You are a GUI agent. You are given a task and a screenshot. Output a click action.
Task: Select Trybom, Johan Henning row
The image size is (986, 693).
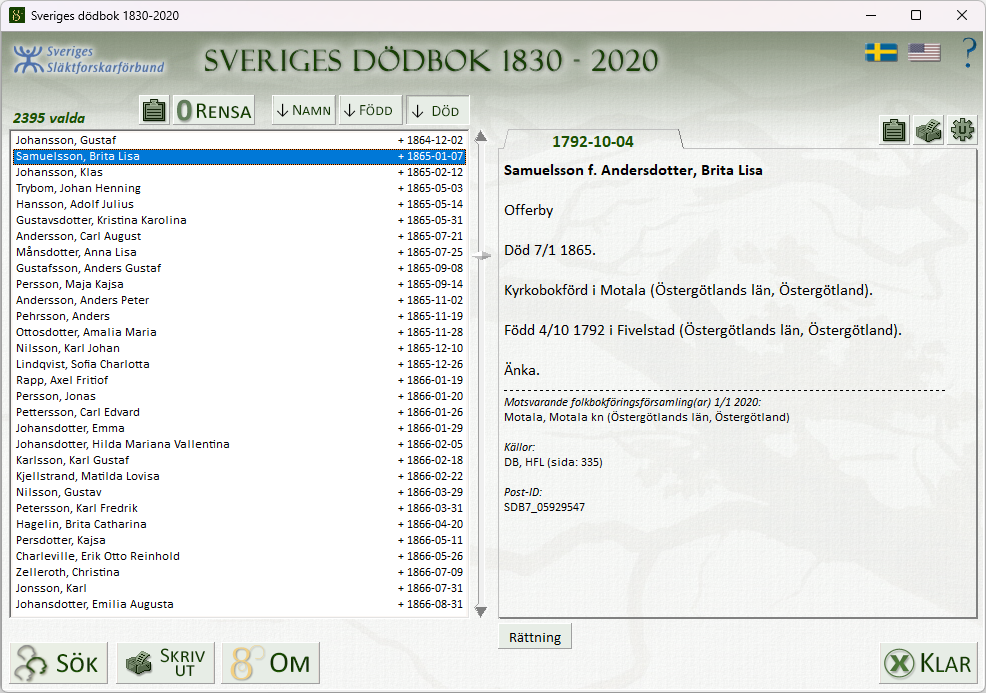click(239, 188)
